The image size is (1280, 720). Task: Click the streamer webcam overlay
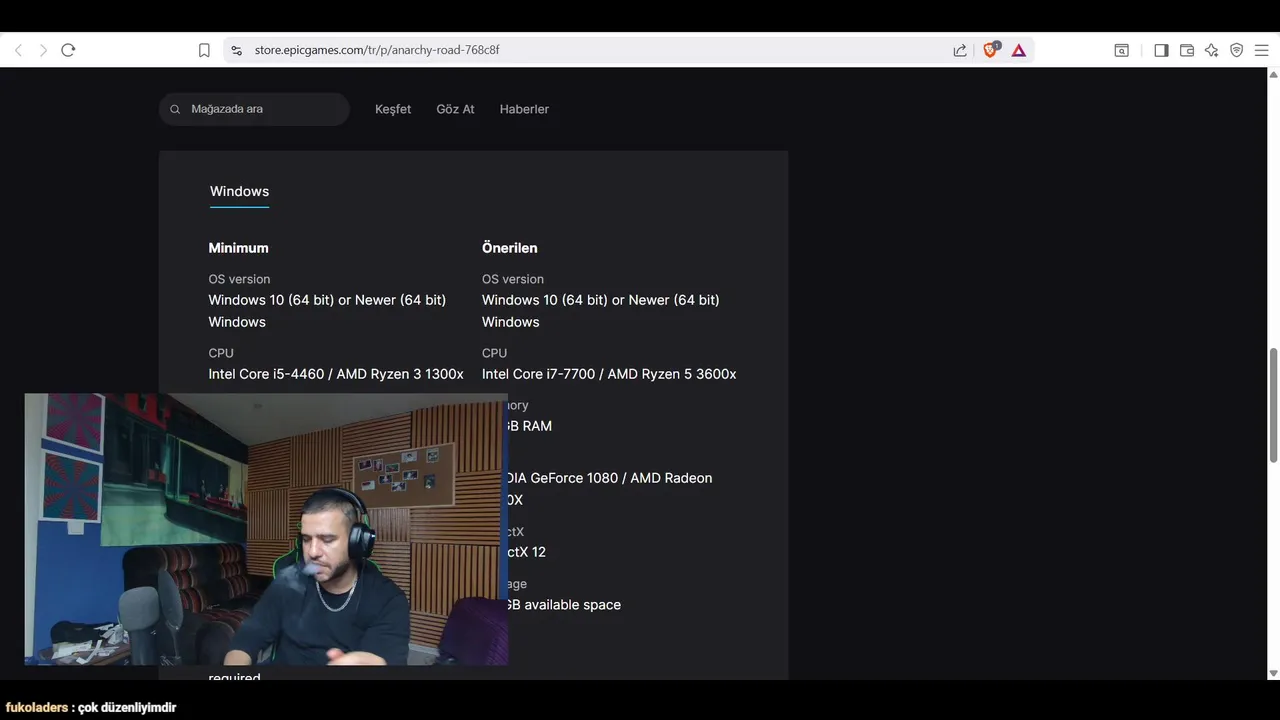pyautogui.click(x=266, y=529)
